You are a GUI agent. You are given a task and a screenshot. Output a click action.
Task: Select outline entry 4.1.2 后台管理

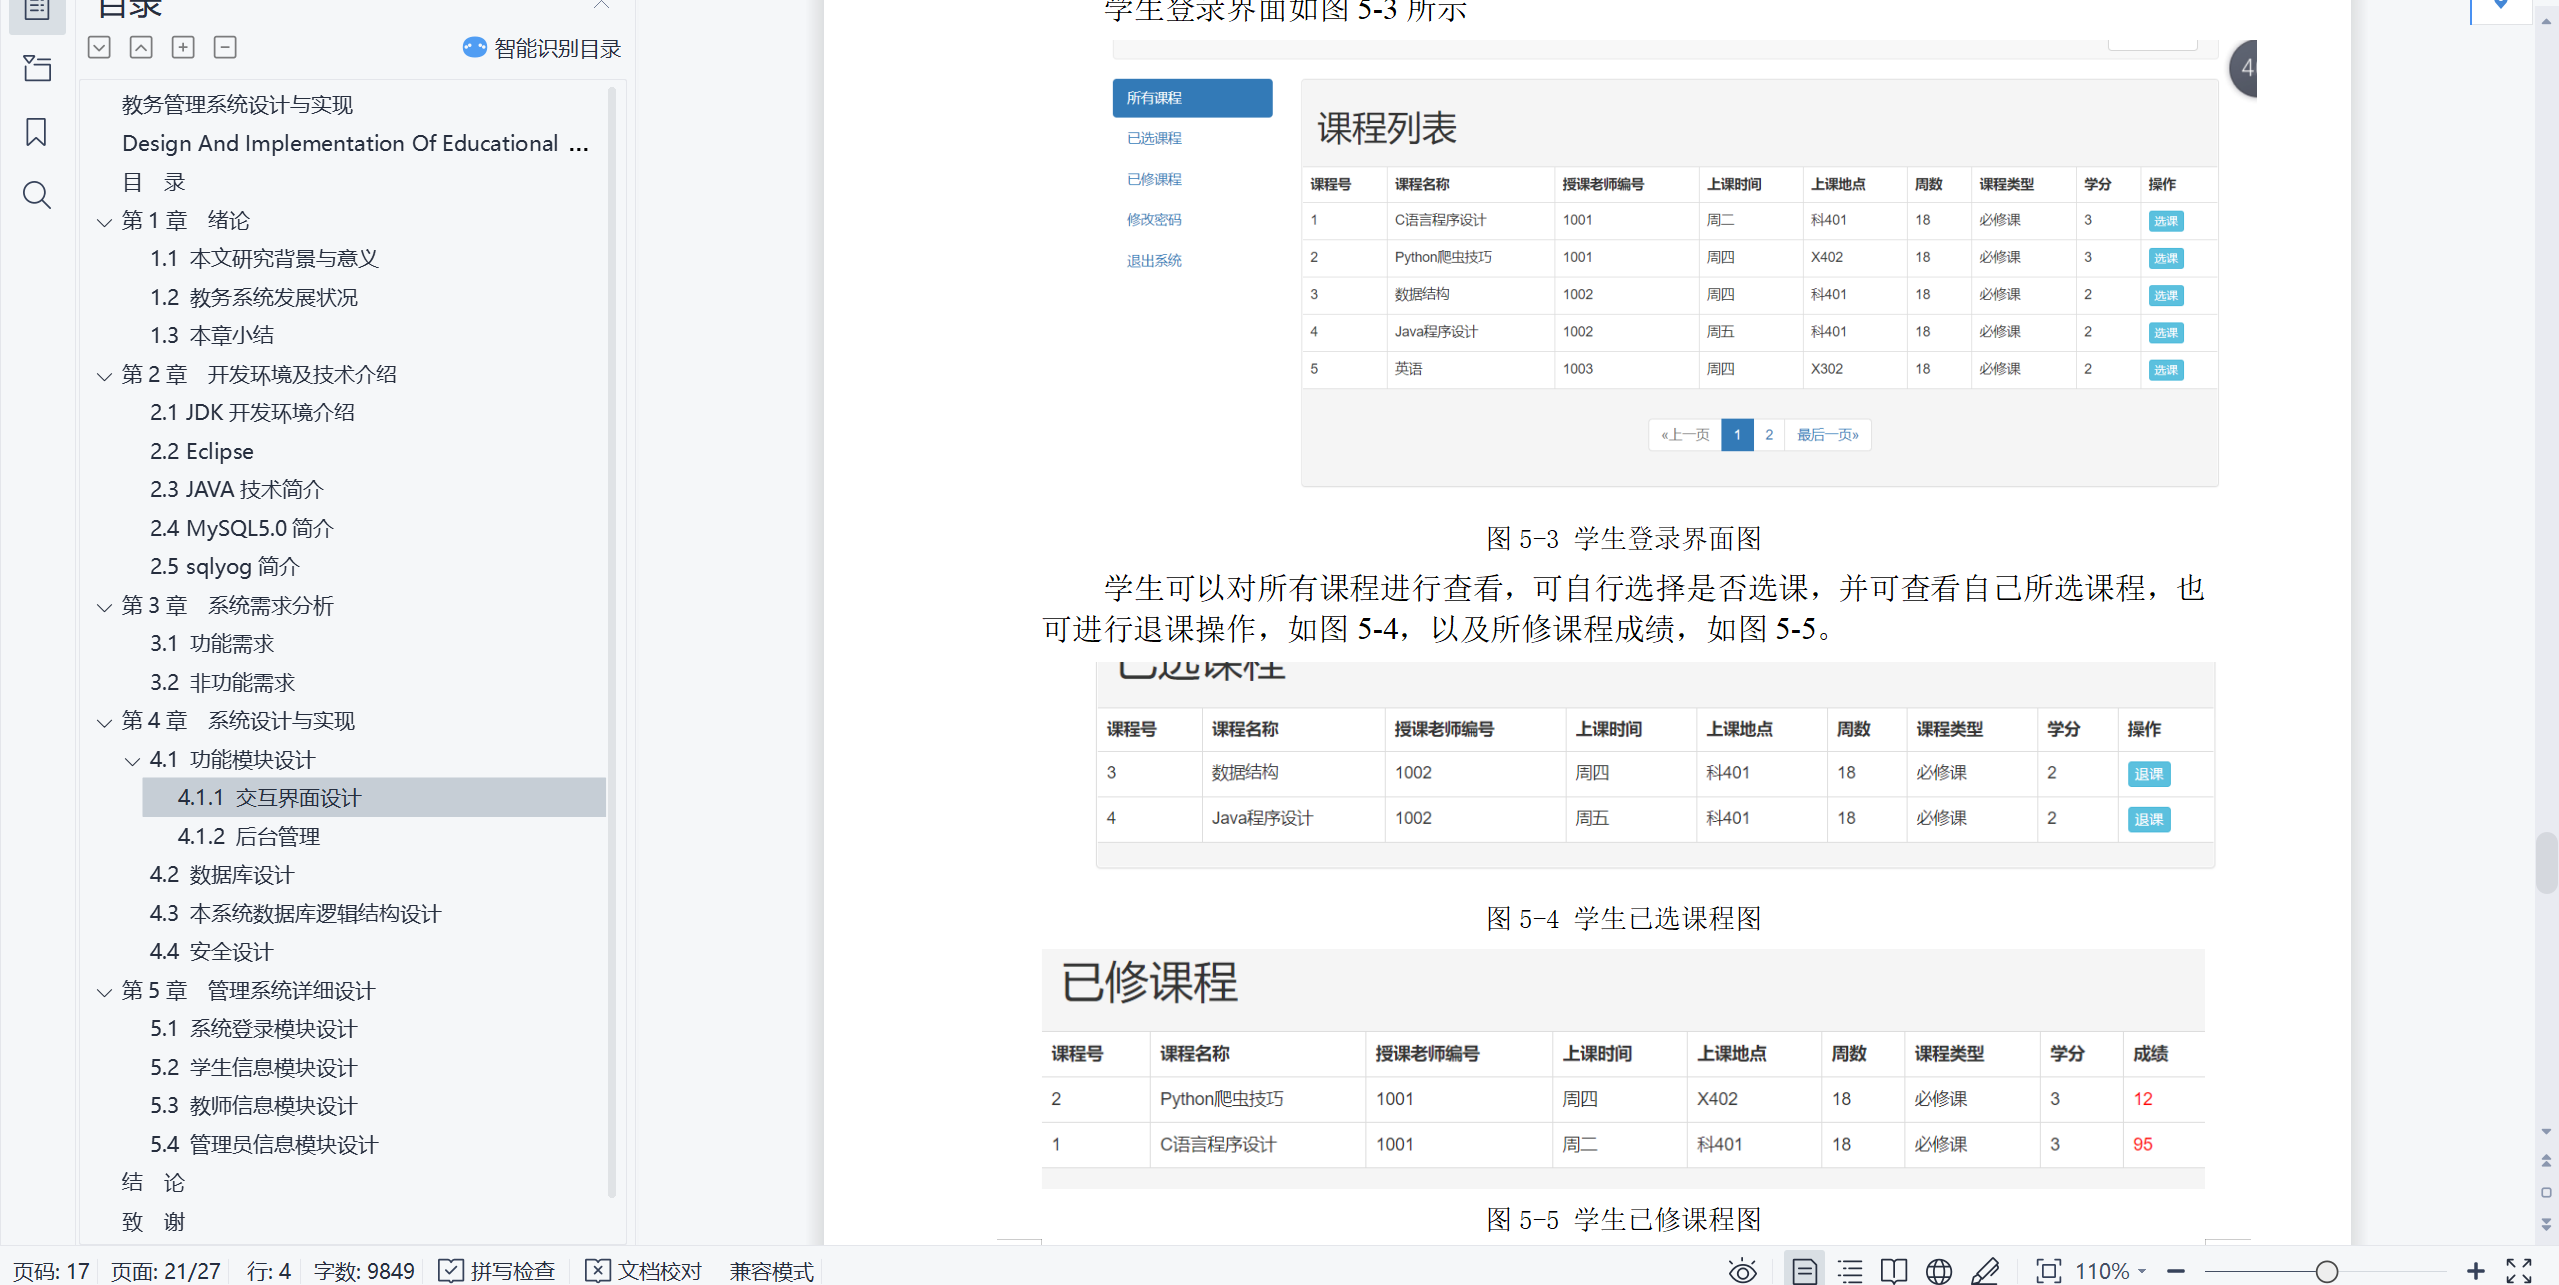pyautogui.click(x=248, y=836)
